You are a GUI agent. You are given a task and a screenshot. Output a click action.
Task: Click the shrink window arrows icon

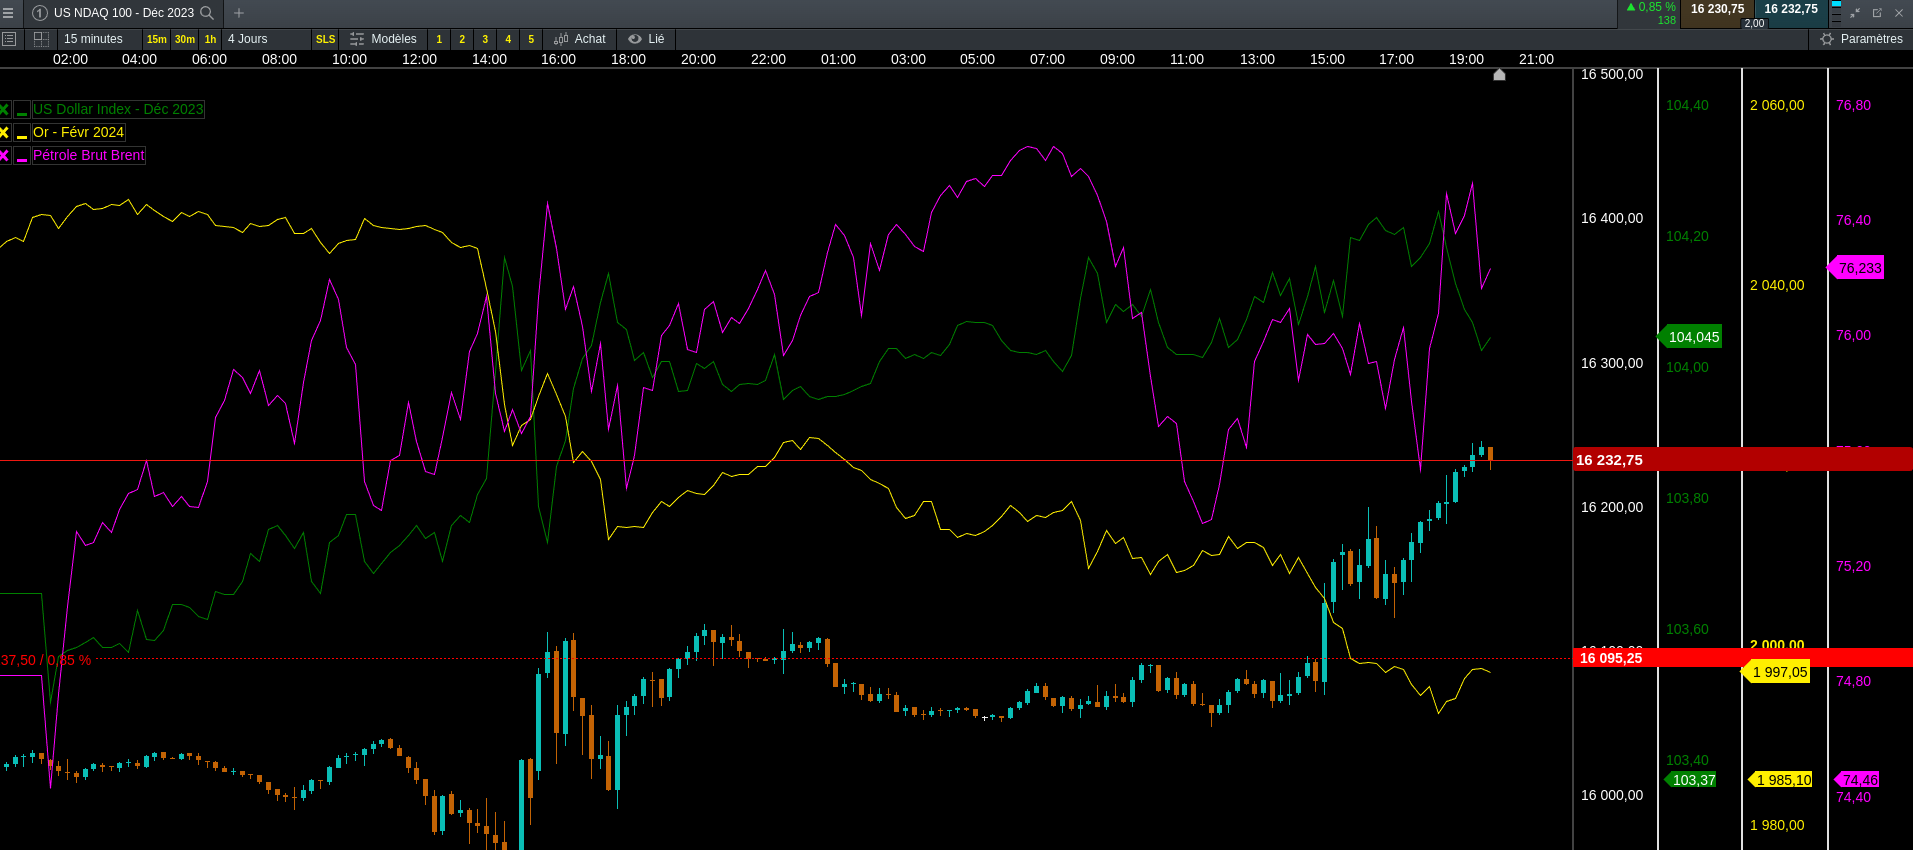point(1855,13)
